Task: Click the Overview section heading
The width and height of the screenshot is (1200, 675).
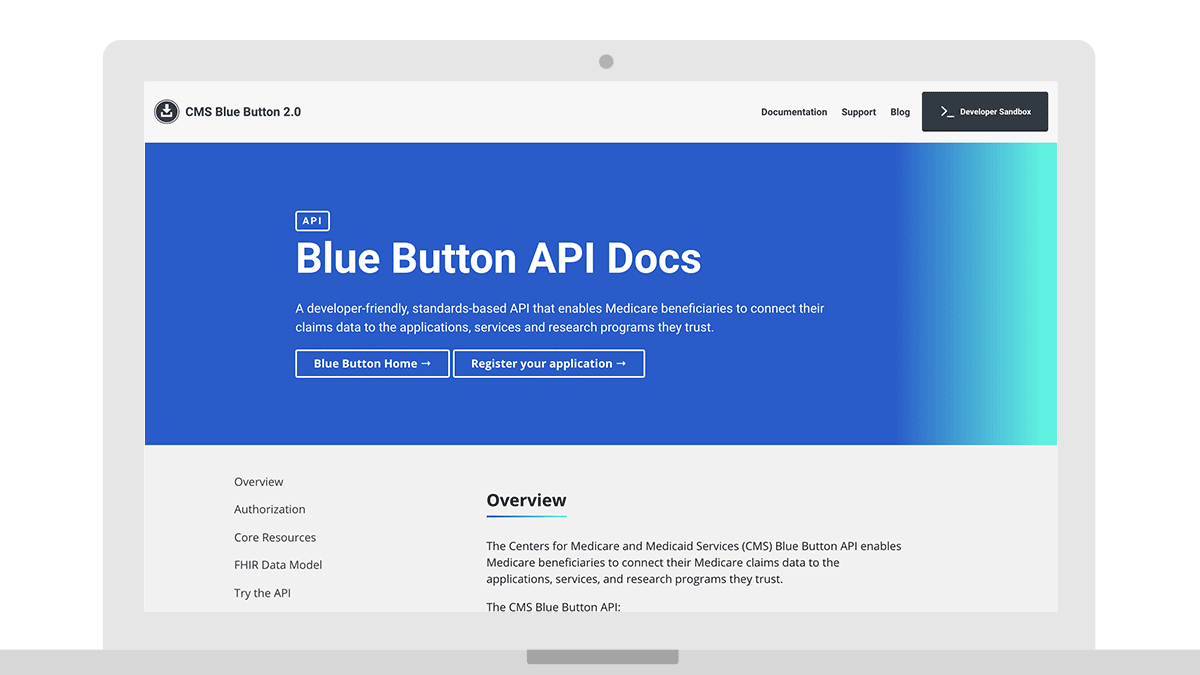Action: pyautogui.click(x=526, y=500)
